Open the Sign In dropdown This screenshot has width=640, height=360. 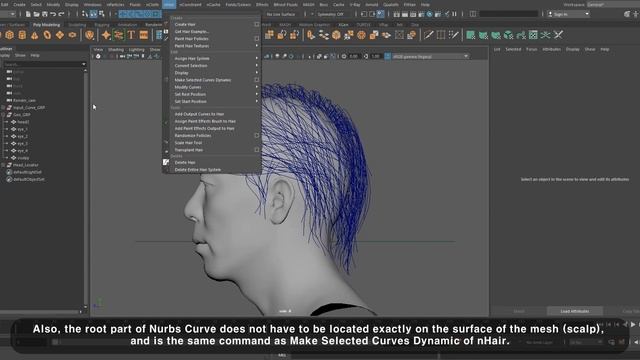pyautogui.click(x=569, y=14)
